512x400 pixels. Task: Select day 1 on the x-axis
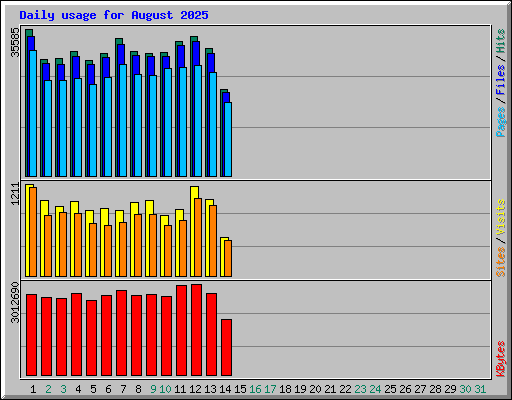point(33,389)
